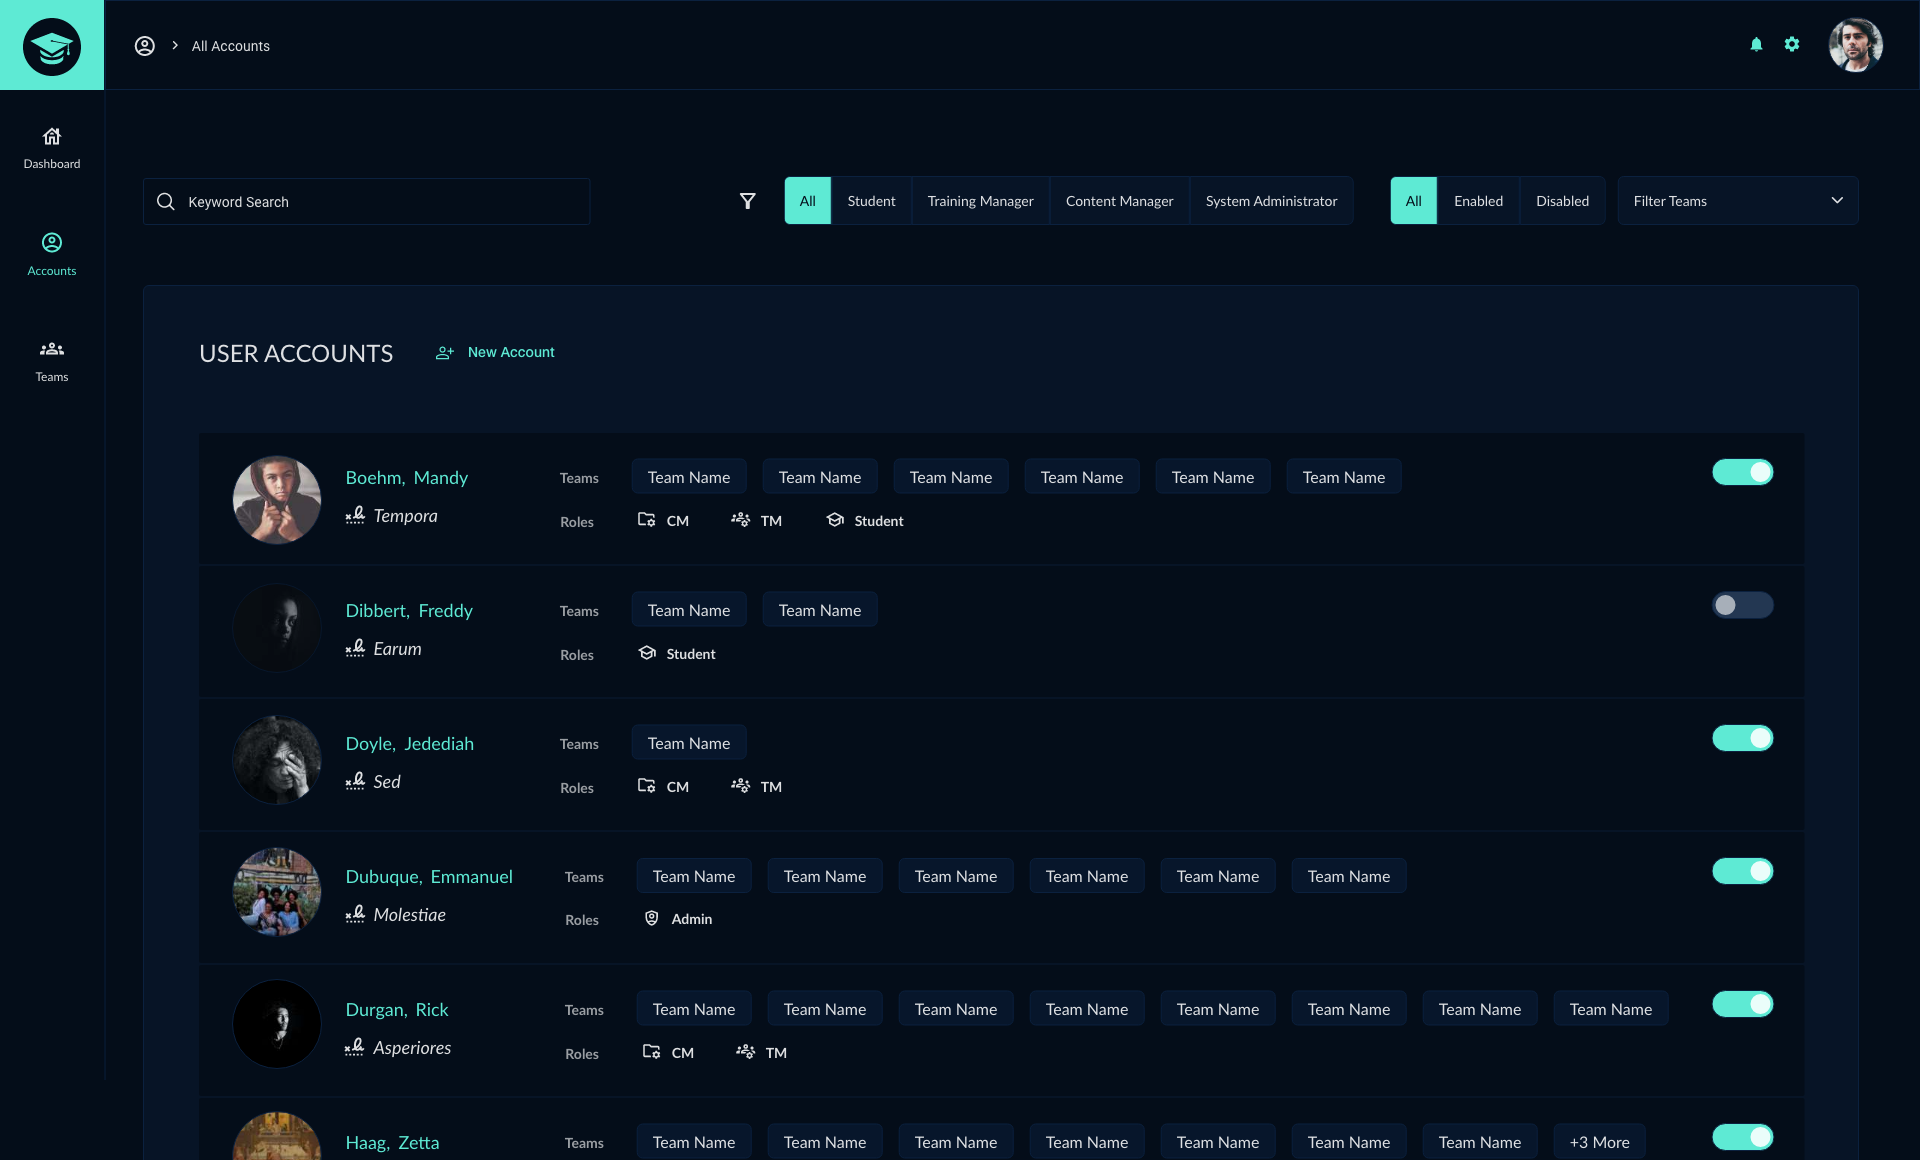Click CM role icon for Boehm, Mandy

(647, 520)
